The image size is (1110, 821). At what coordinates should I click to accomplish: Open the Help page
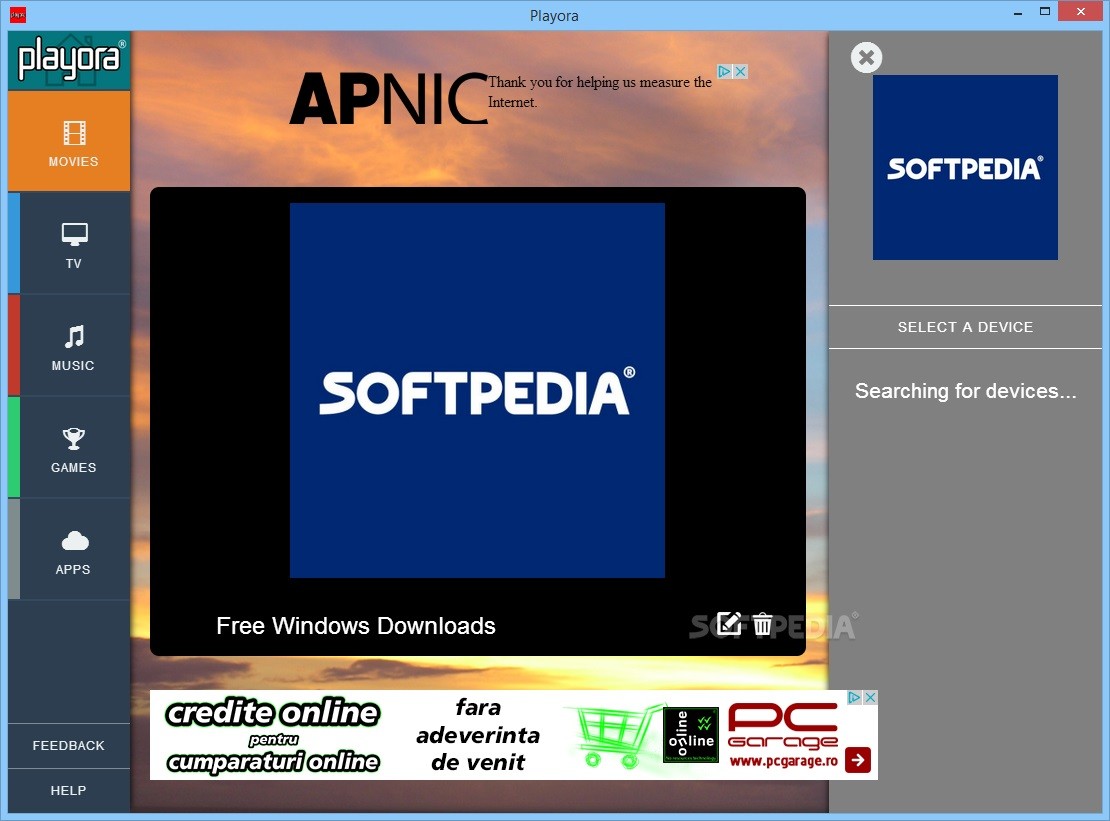pos(69,791)
